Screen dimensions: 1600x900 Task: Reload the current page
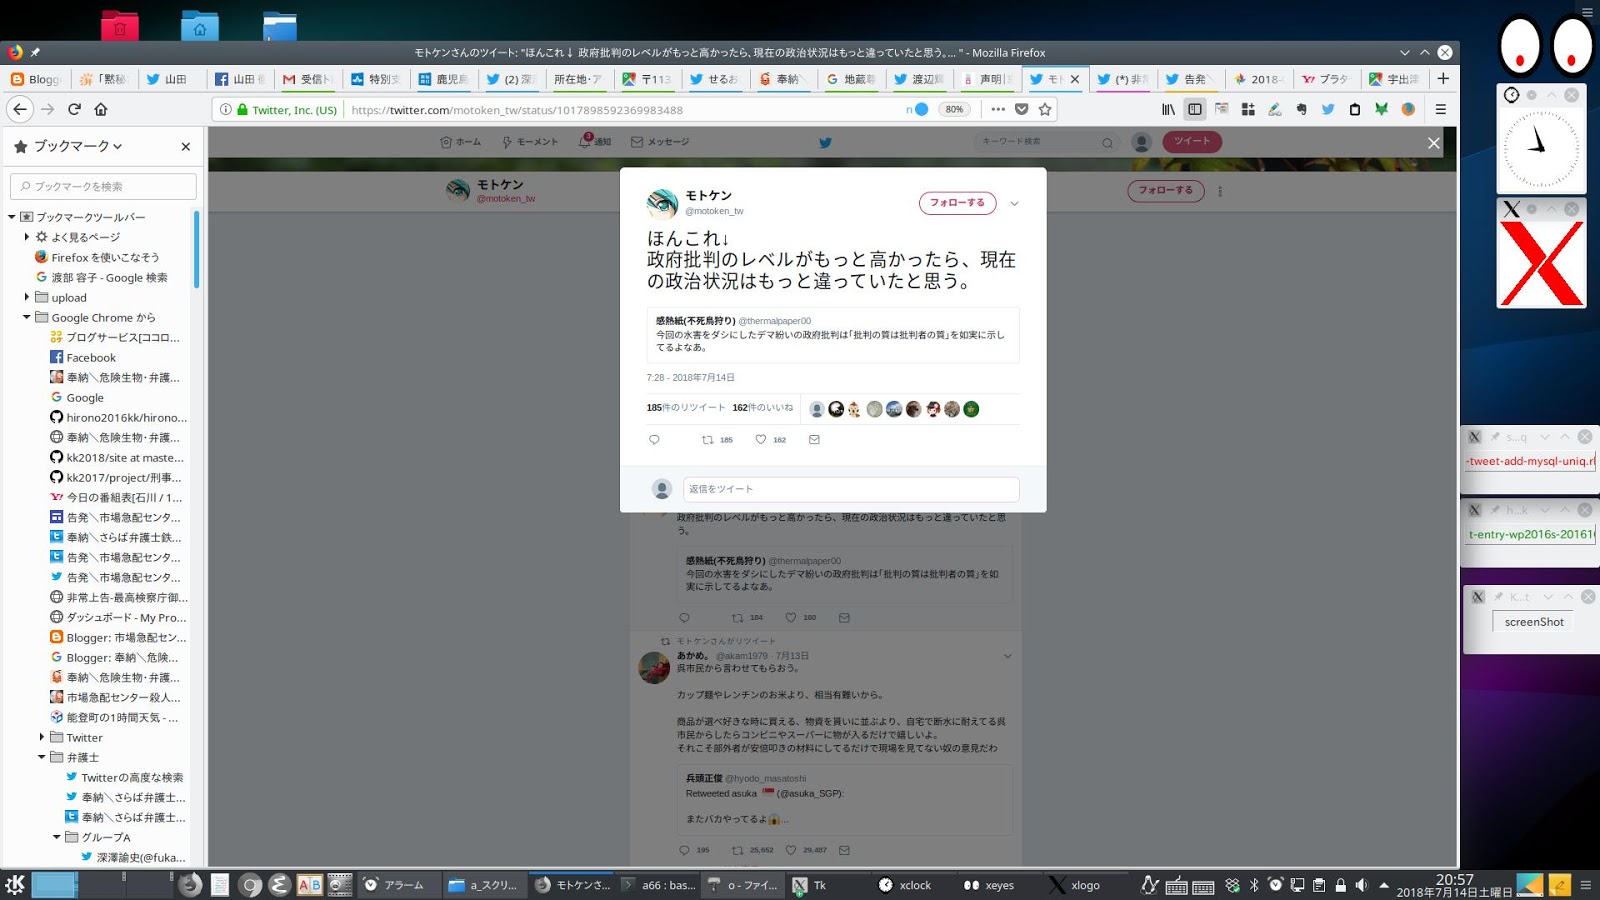74,109
